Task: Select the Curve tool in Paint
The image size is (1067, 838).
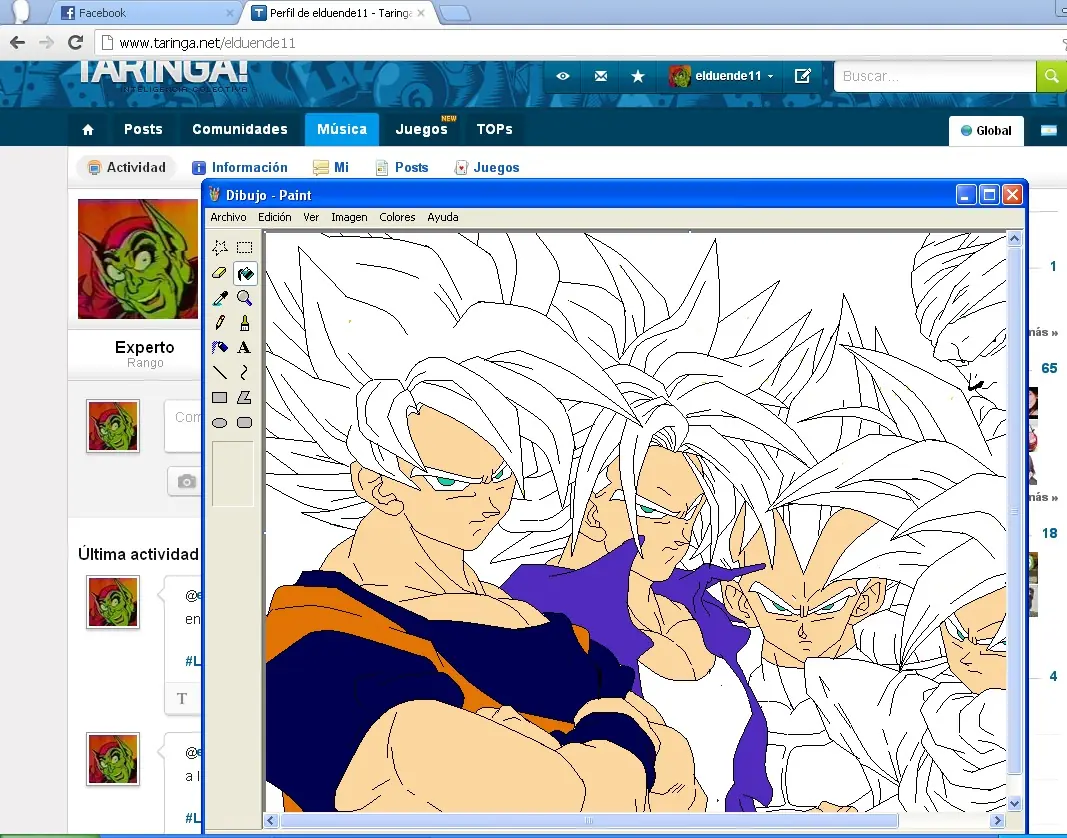Action: pos(244,372)
